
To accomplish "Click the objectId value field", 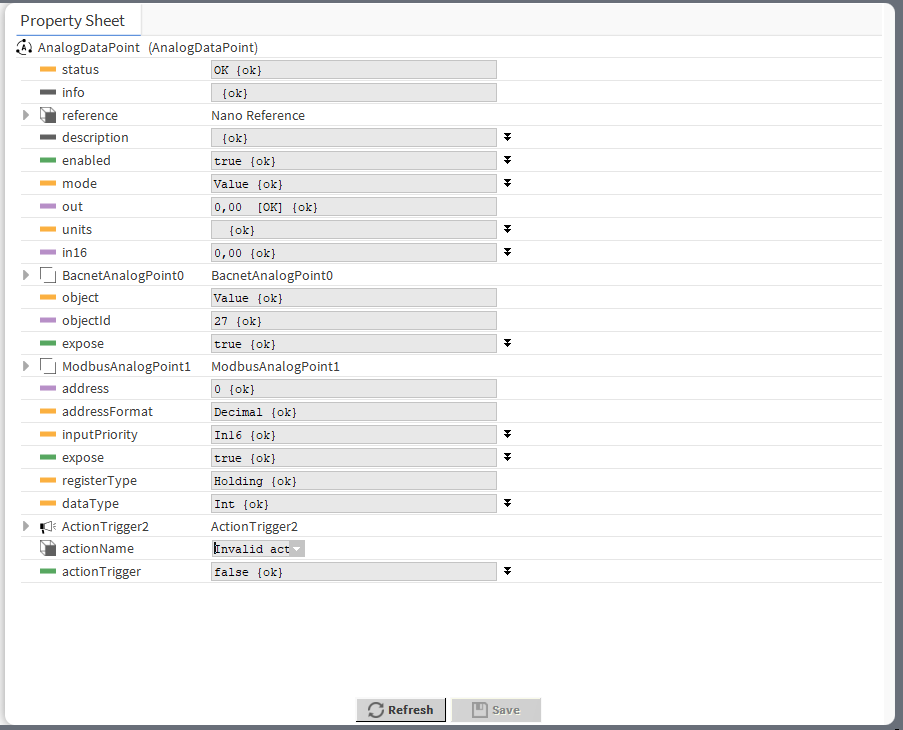I will click(x=353, y=321).
